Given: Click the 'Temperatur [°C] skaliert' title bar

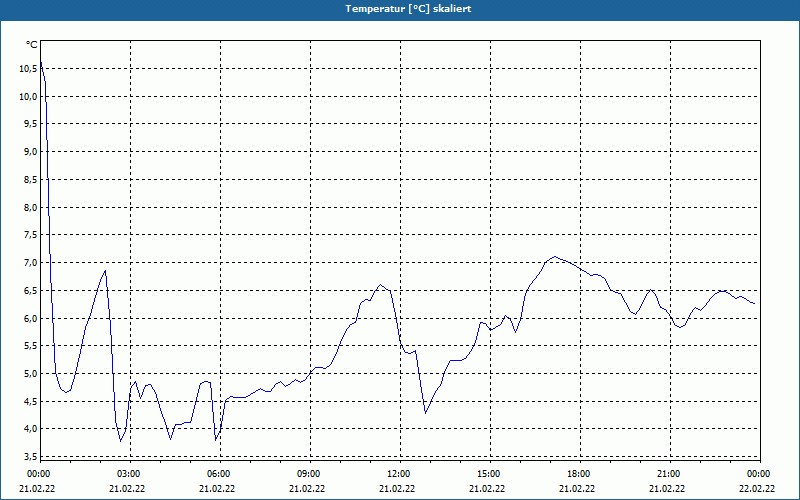Looking at the screenshot, I should (400, 9).
